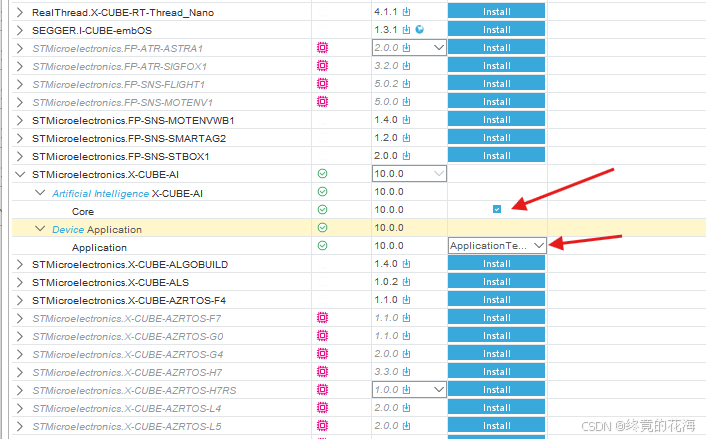Open version dropdown for FP-ATR-ASTRA1

409,47
